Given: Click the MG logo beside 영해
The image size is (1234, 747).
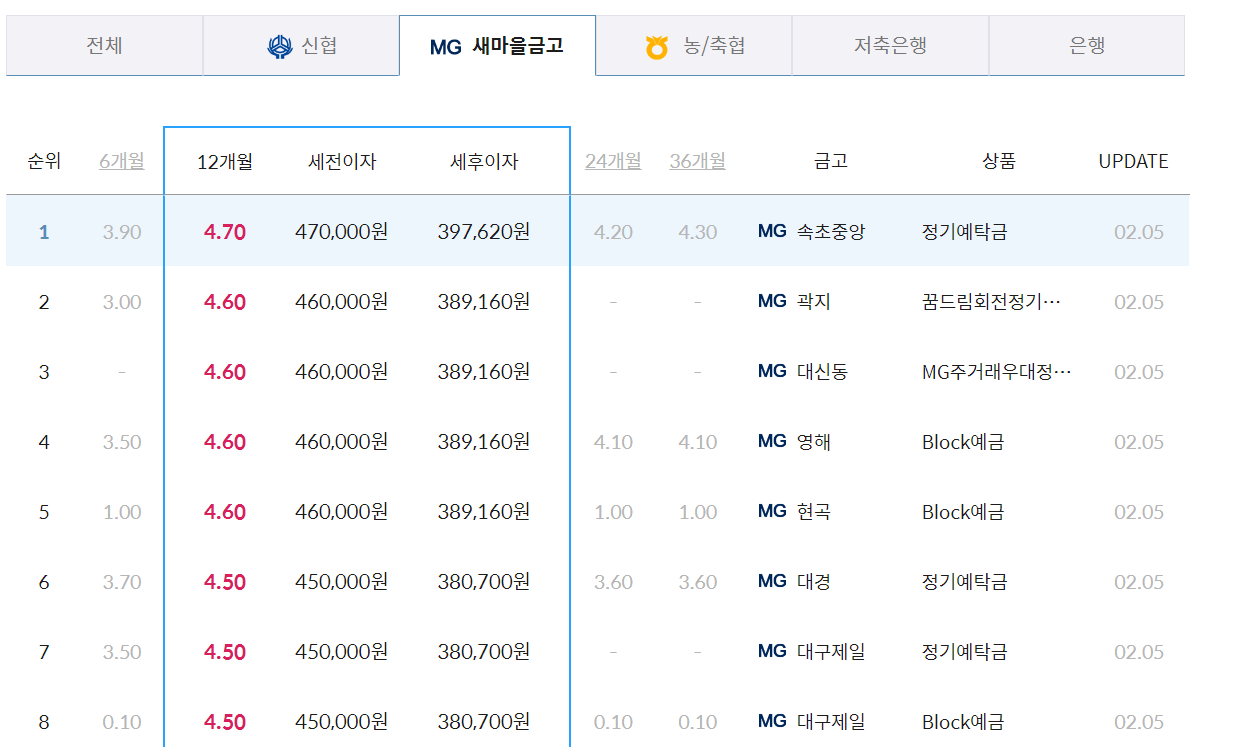Looking at the screenshot, I should [x=772, y=441].
